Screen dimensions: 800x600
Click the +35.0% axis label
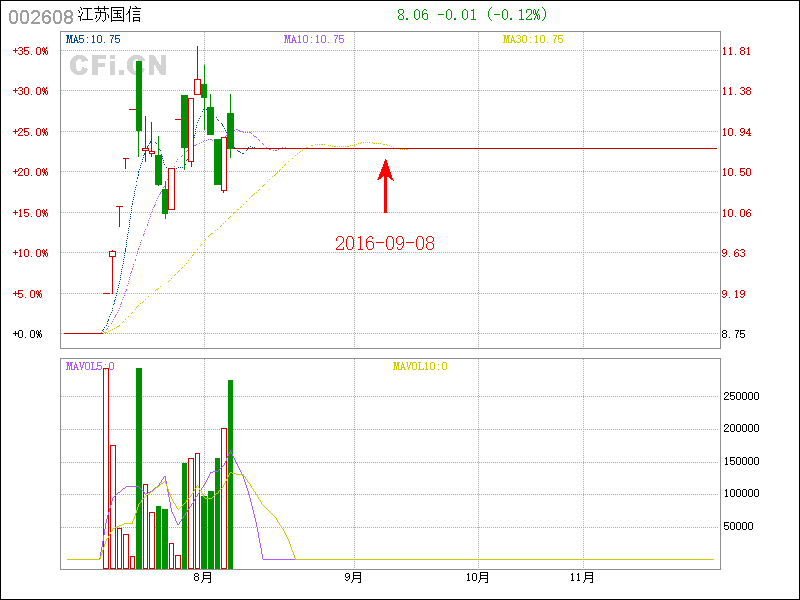point(30,51)
